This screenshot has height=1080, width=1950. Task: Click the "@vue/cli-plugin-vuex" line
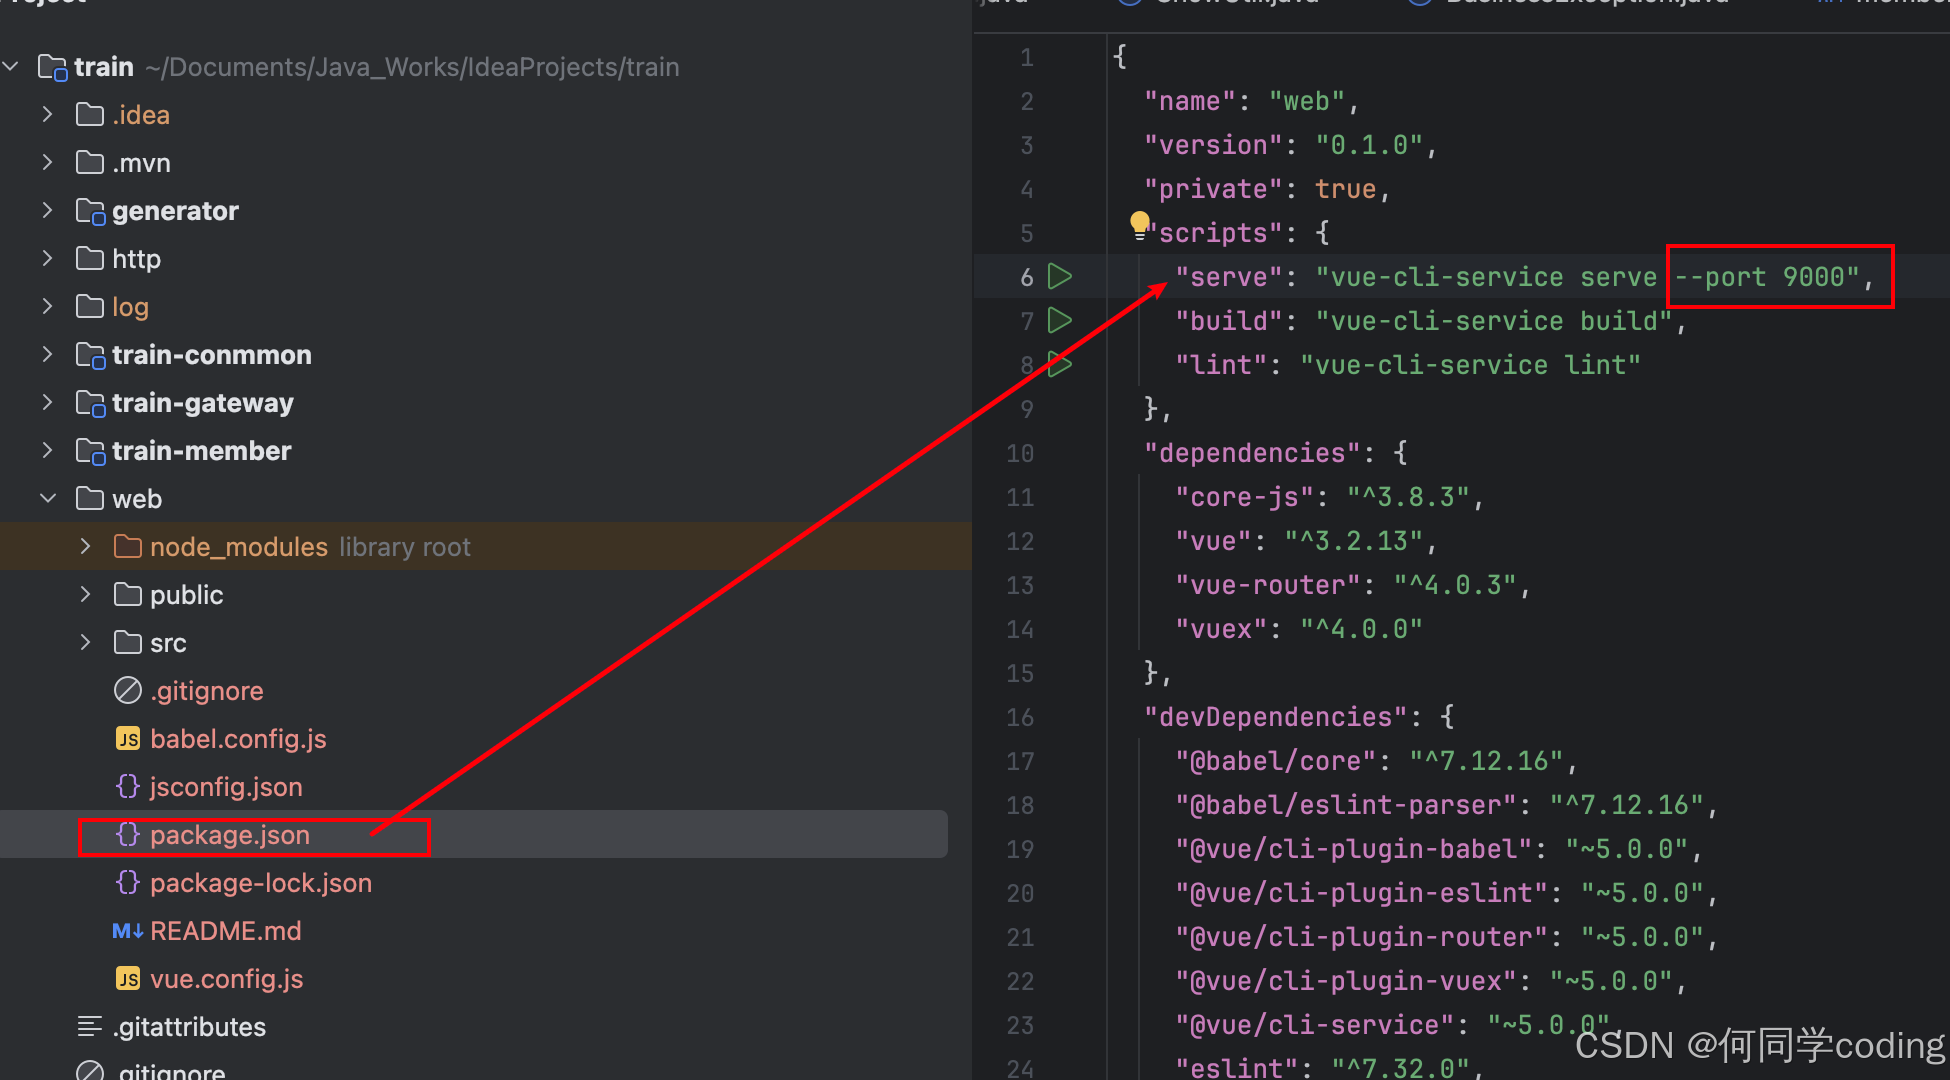coord(1431,981)
